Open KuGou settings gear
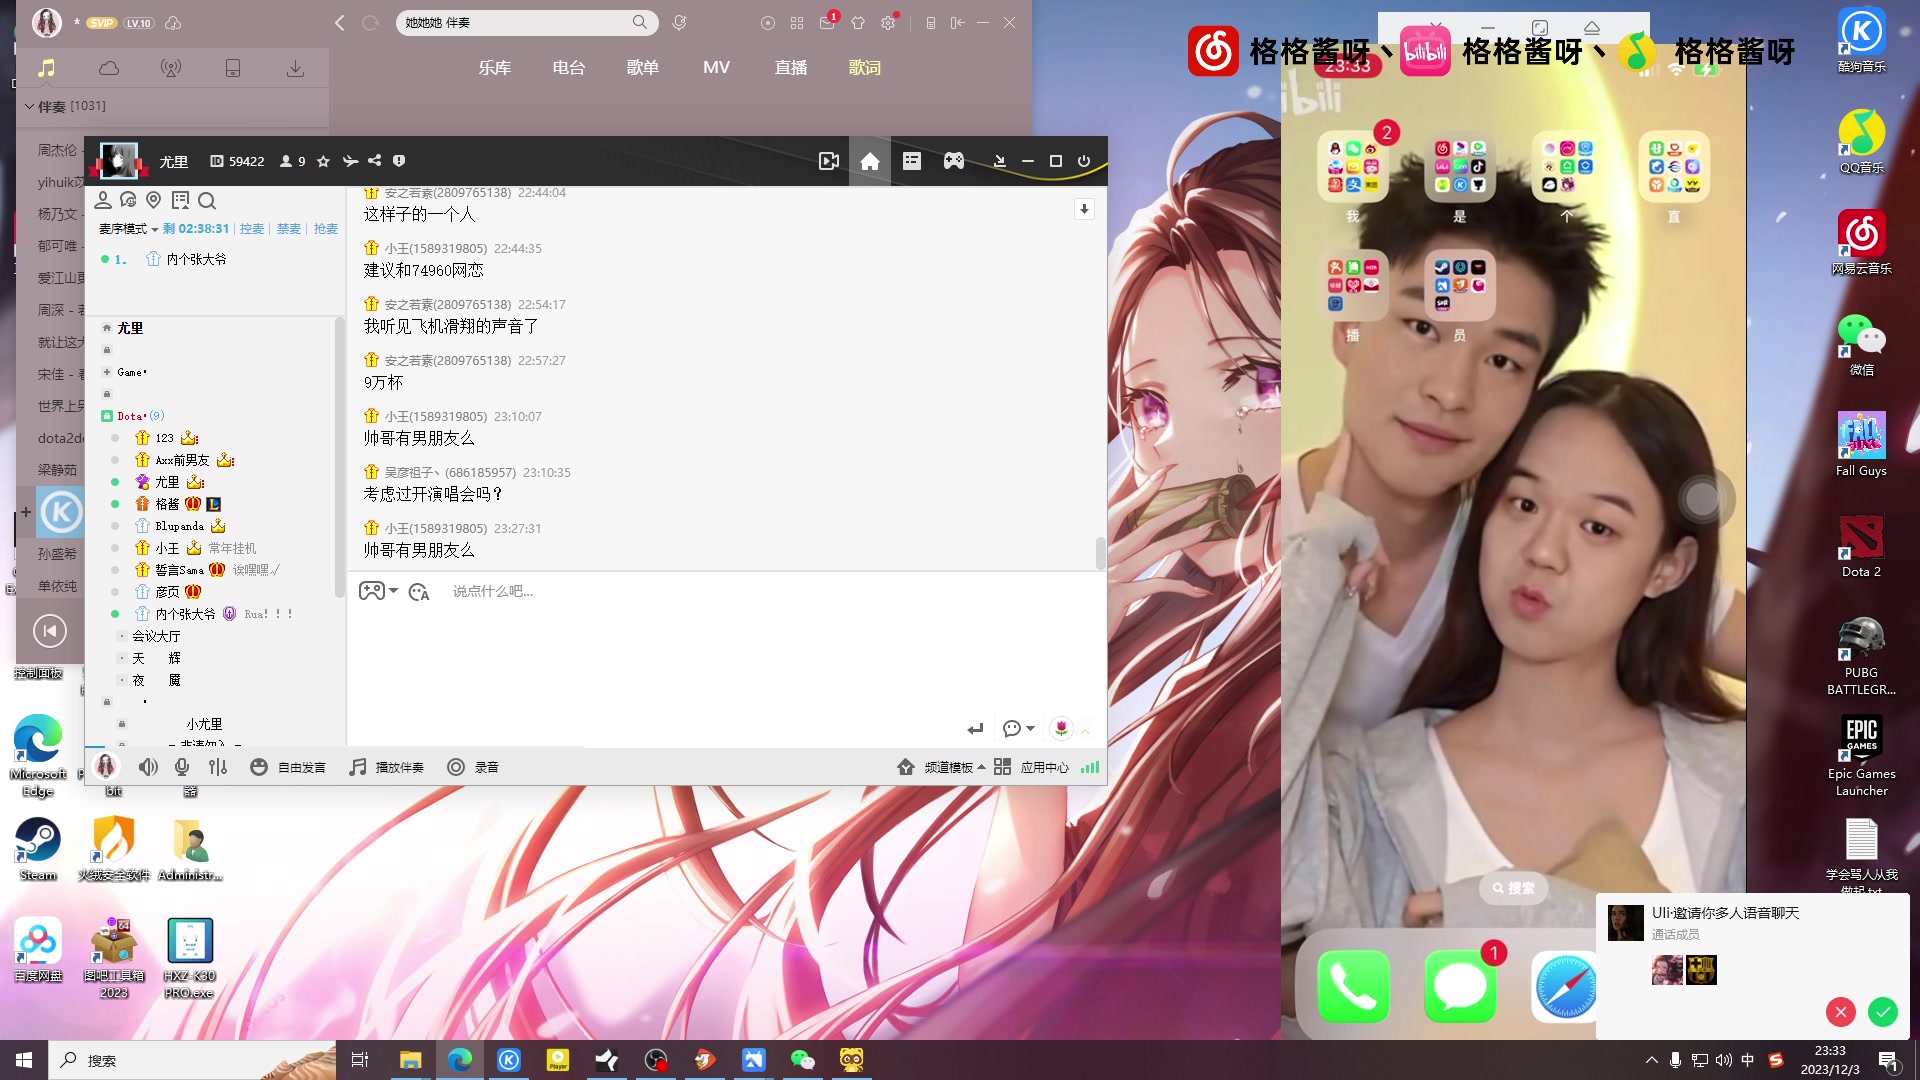This screenshot has width=1920, height=1080. pyautogui.click(x=888, y=22)
